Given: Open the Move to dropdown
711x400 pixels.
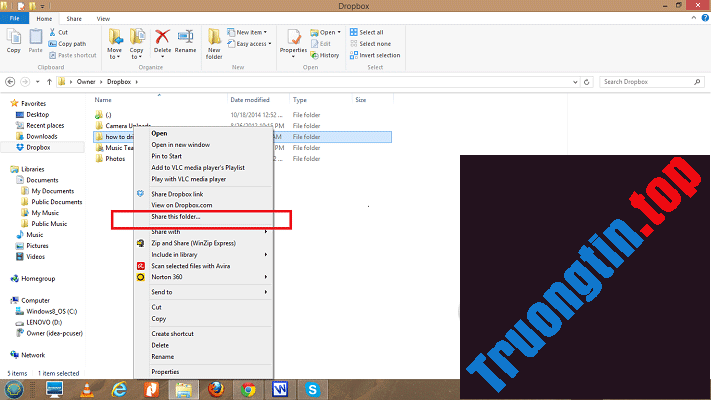Looking at the screenshot, I should click(x=115, y=44).
